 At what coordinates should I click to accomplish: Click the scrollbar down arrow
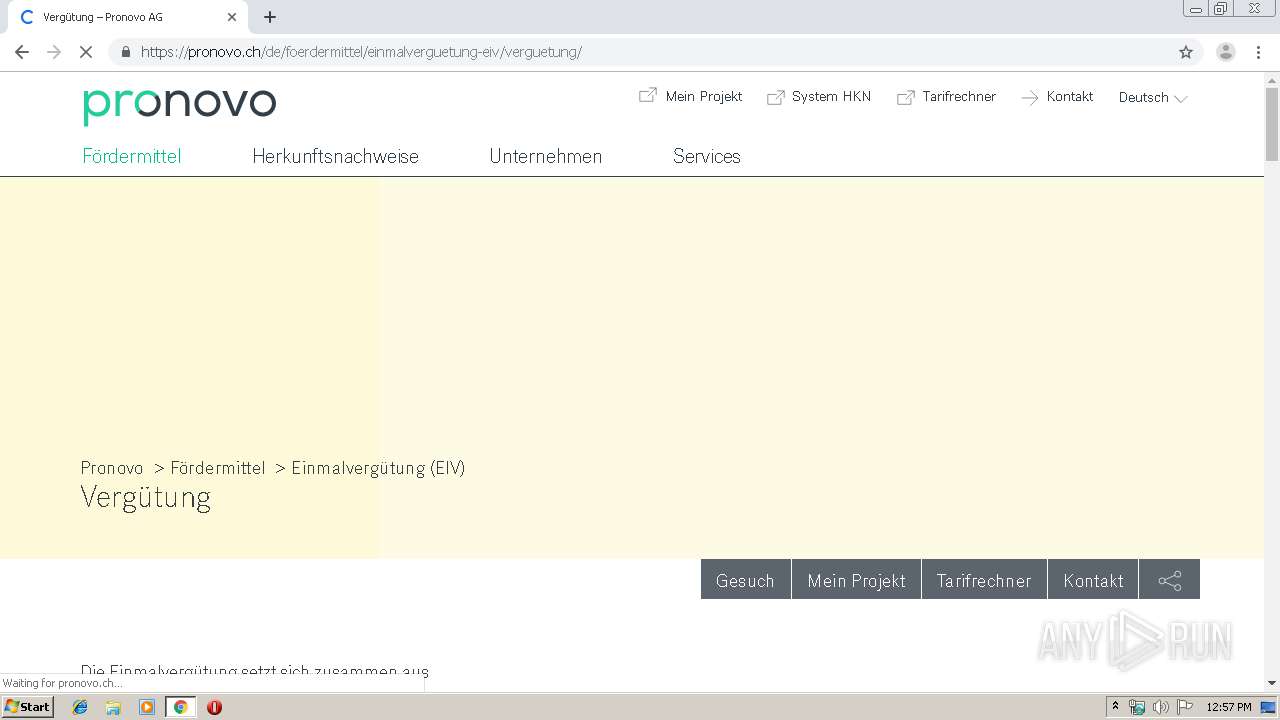click(x=1272, y=683)
